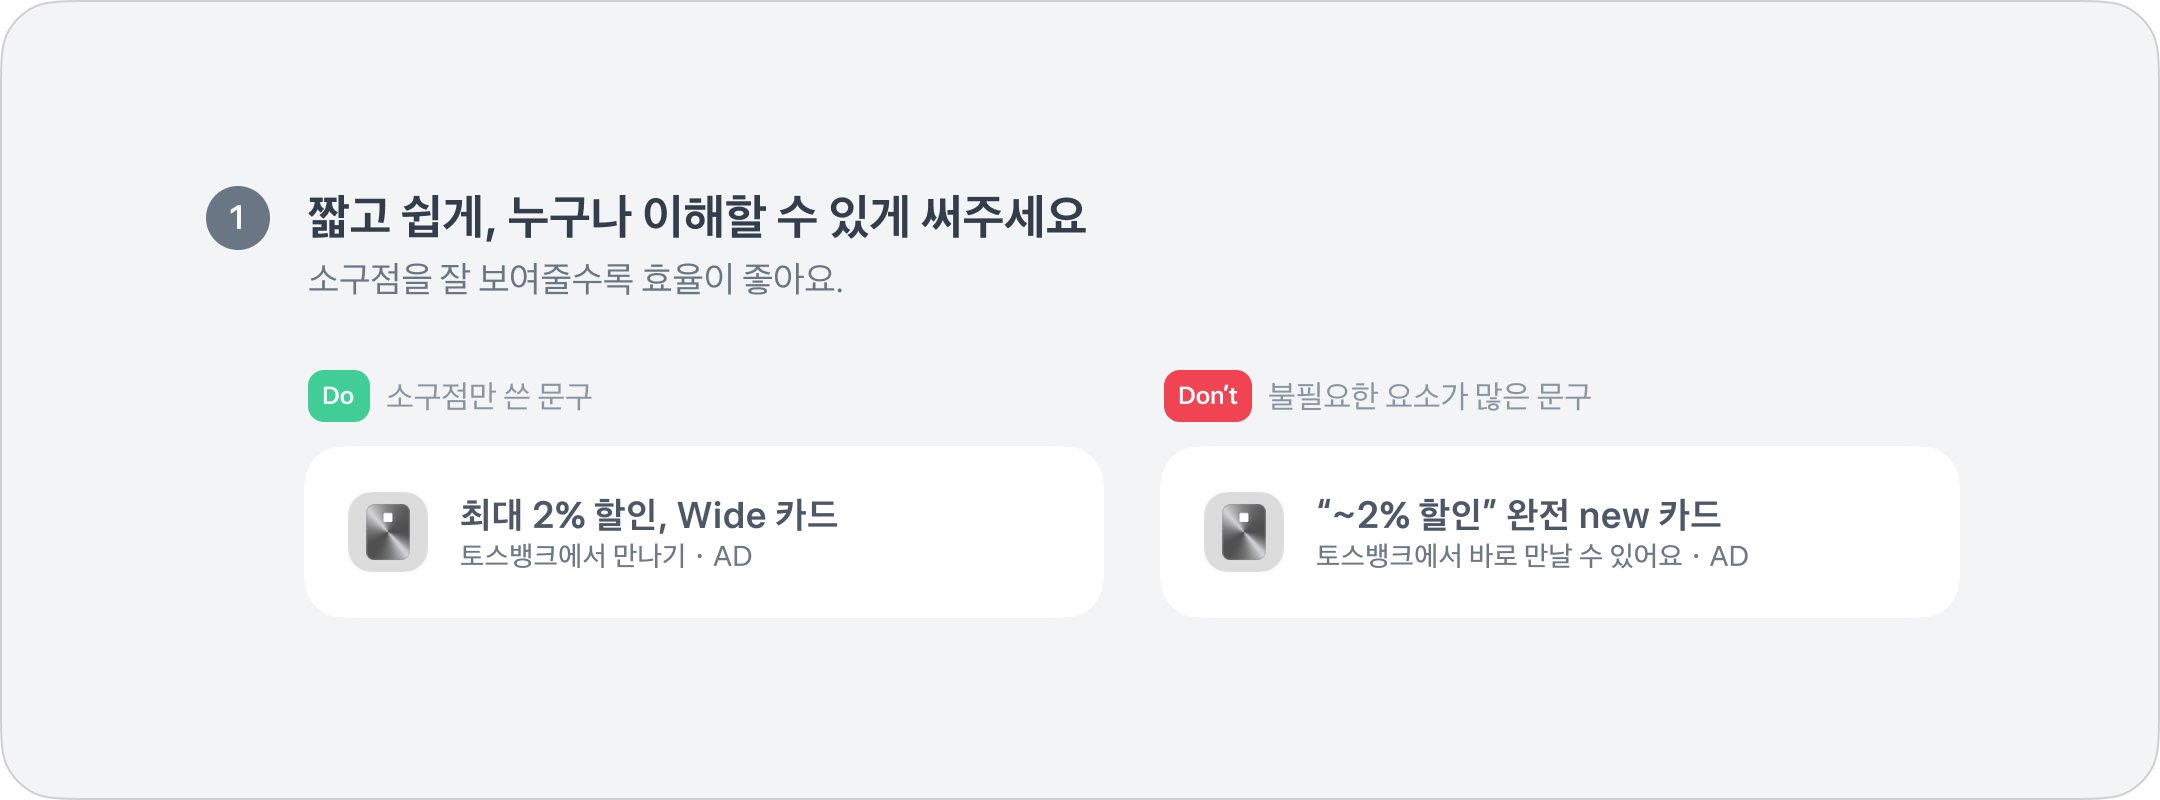Viewport: 2160px width, 800px height.
Task: Click the subheading '소구점을 잘 보여줄수록 효율이 좋아요.'
Action: tap(575, 279)
